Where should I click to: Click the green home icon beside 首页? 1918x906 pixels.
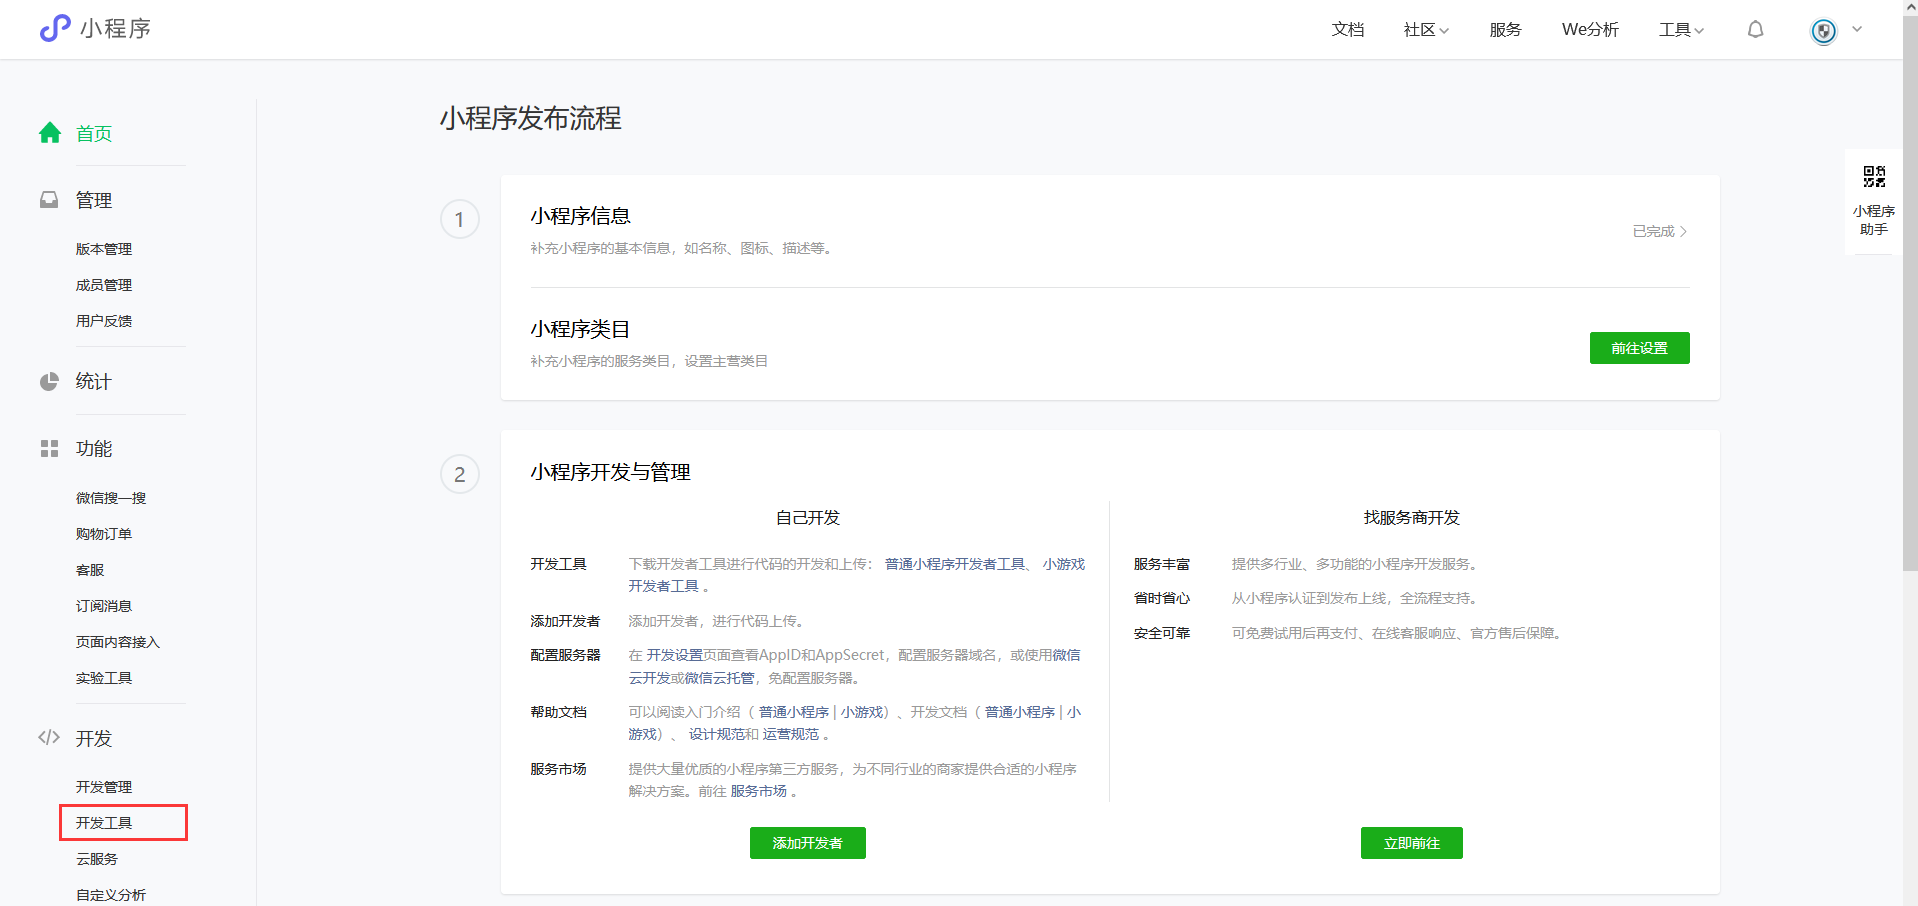pos(50,133)
